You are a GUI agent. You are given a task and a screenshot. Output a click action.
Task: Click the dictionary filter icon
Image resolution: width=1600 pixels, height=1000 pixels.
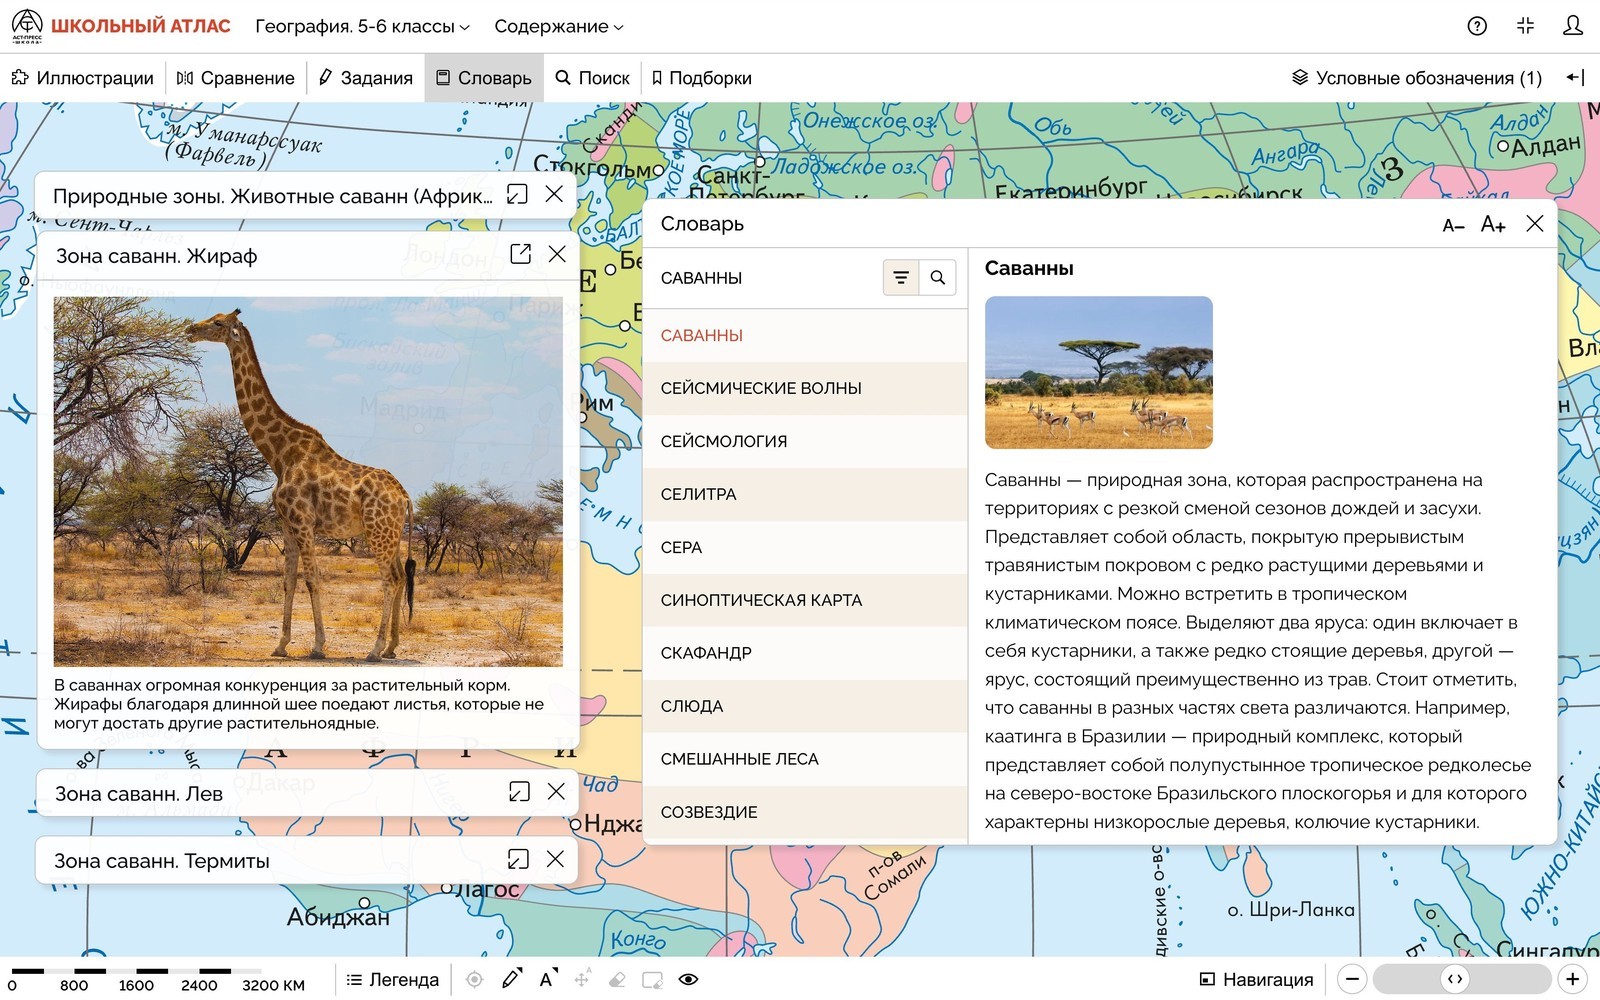pyautogui.click(x=901, y=278)
